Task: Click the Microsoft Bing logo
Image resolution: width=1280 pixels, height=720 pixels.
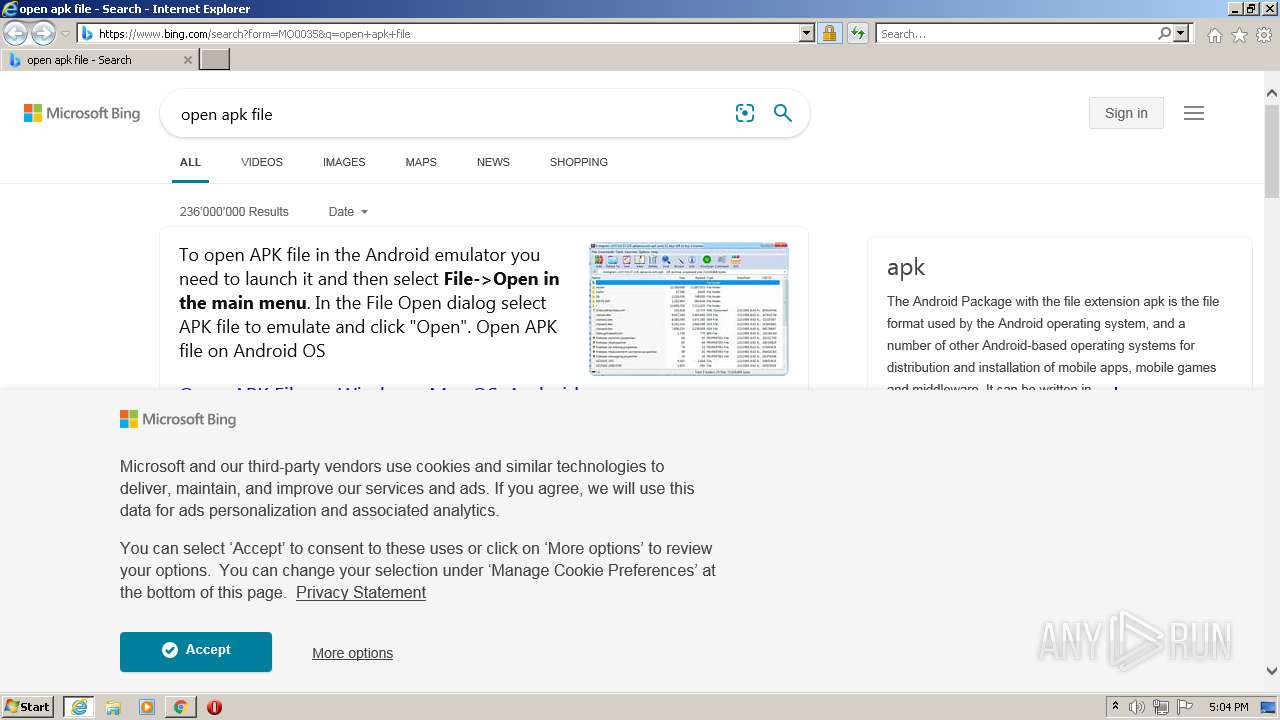Action: click(x=82, y=113)
